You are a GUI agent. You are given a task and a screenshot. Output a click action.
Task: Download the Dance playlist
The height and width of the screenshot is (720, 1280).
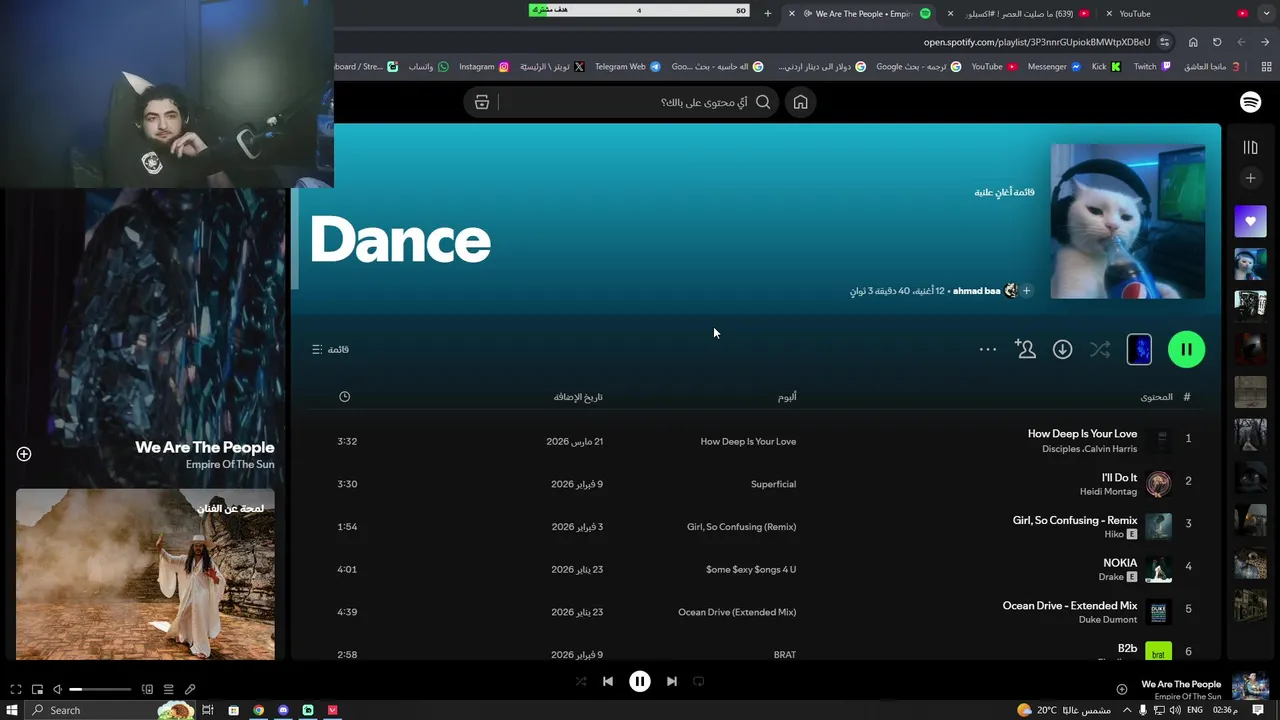pyautogui.click(x=1062, y=349)
